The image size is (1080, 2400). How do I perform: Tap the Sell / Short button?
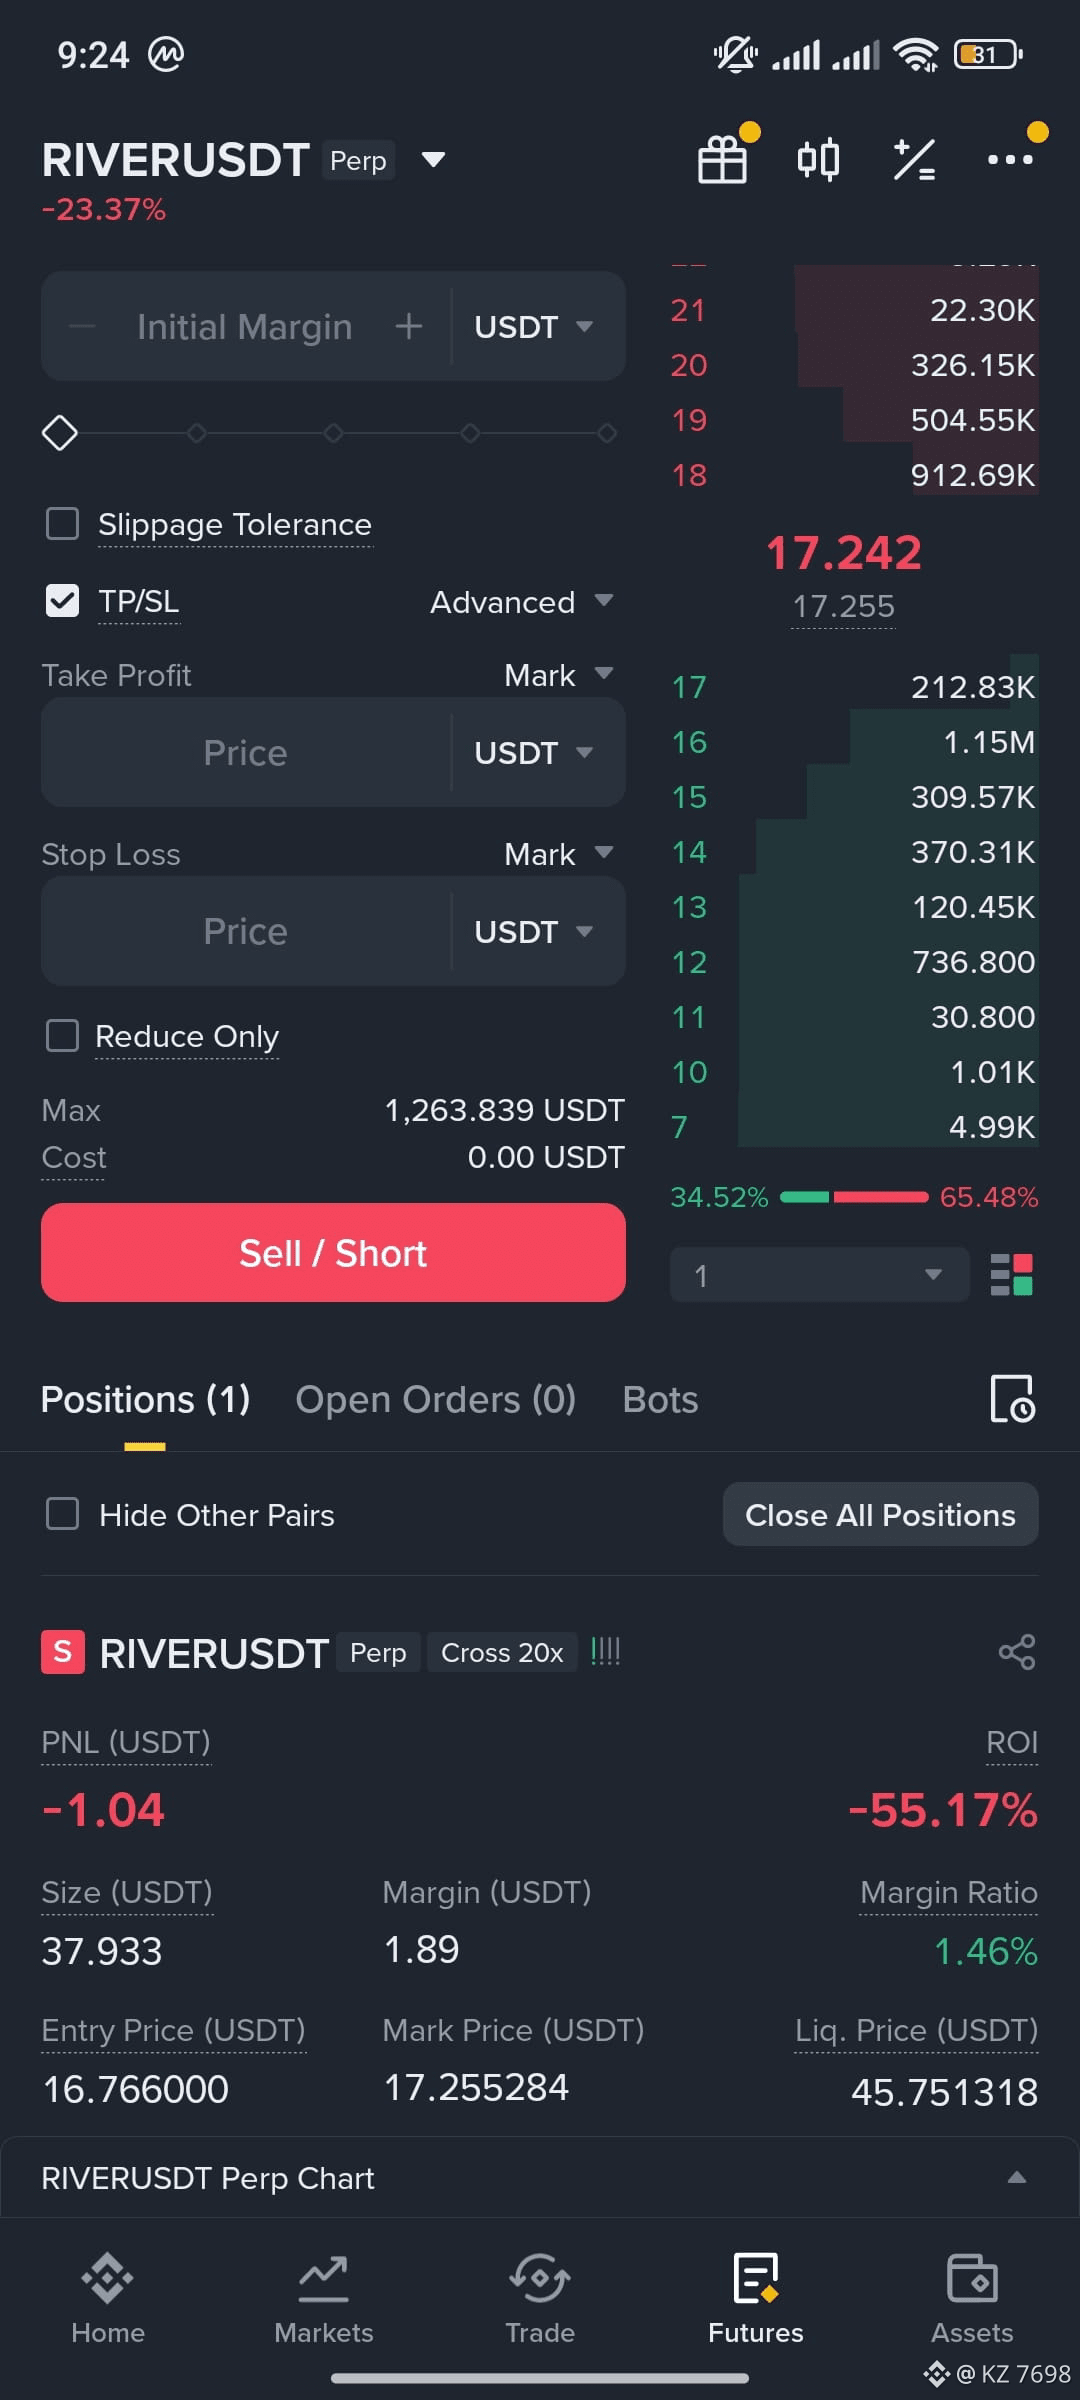point(333,1253)
